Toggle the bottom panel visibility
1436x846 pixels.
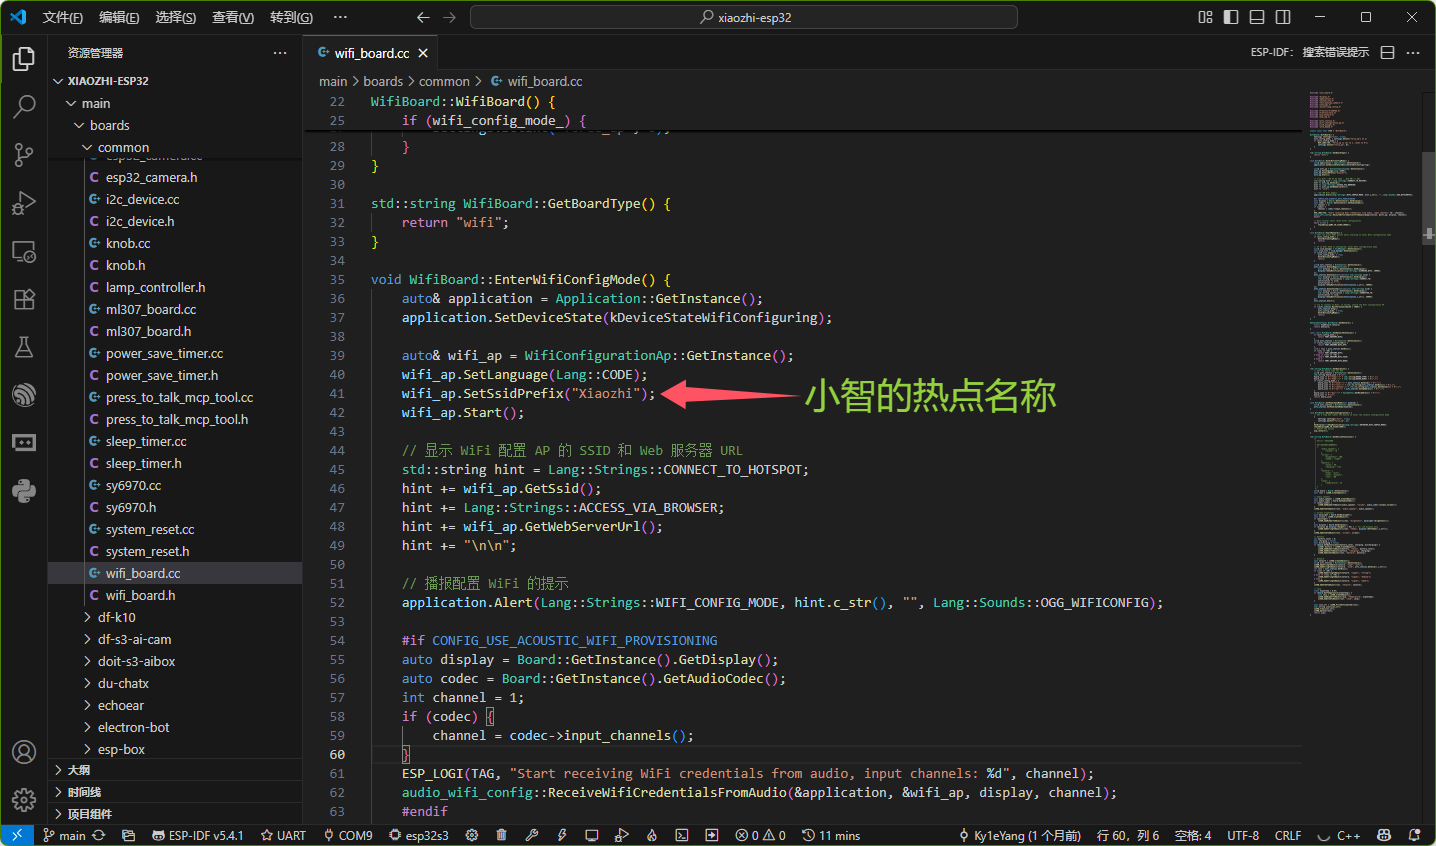click(x=1257, y=17)
